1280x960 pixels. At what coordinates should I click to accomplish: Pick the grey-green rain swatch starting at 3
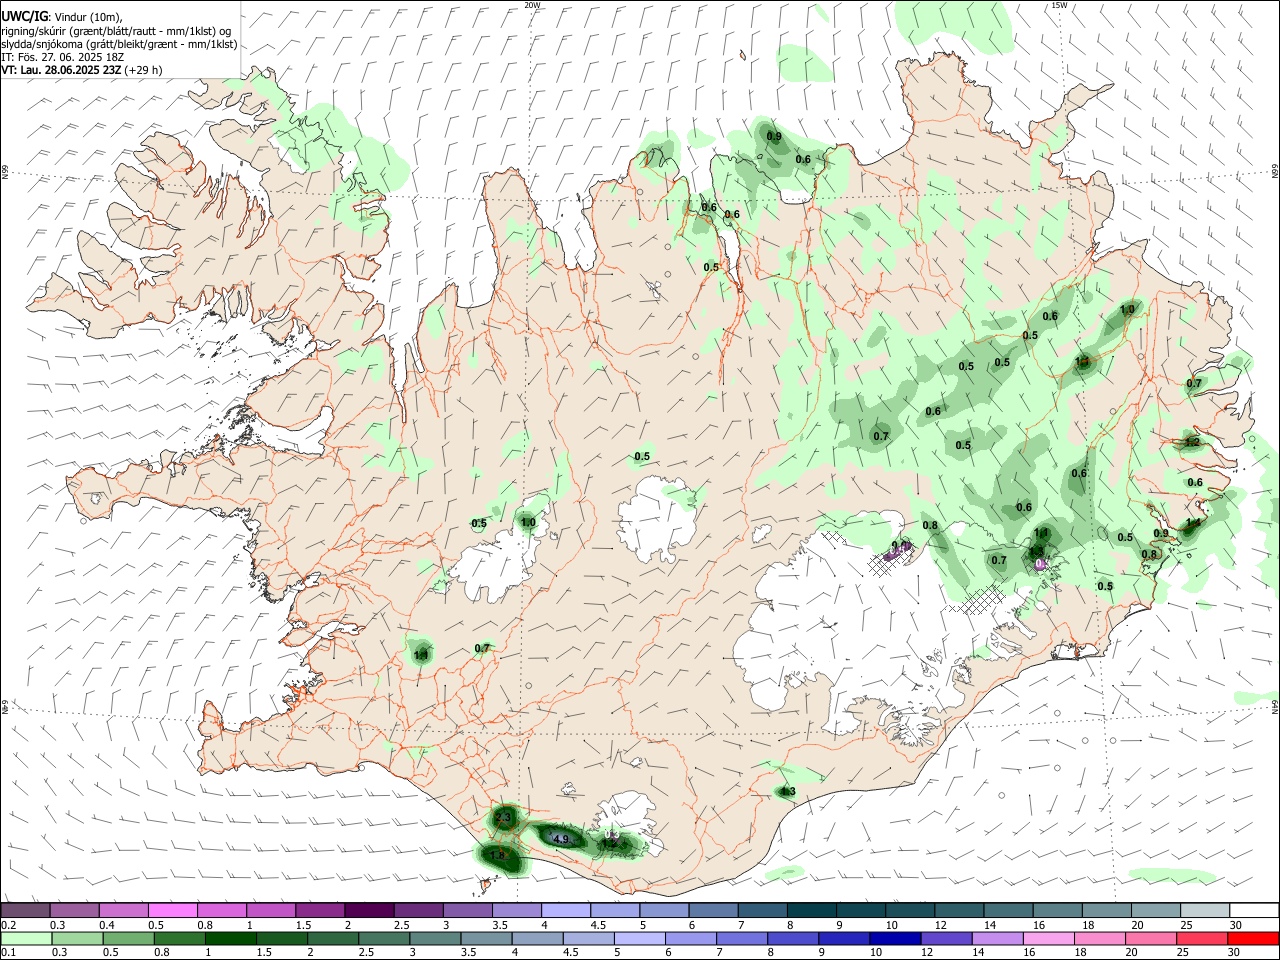pos(435,938)
